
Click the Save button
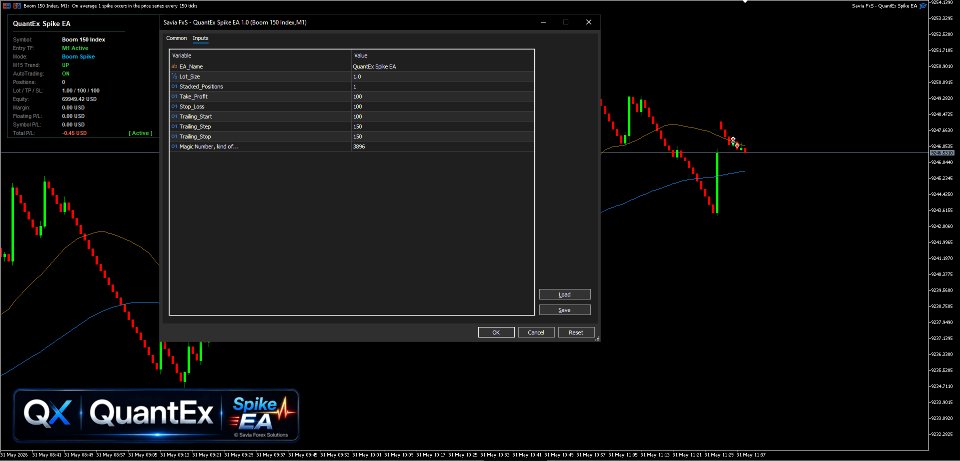pyautogui.click(x=564, y=310)
